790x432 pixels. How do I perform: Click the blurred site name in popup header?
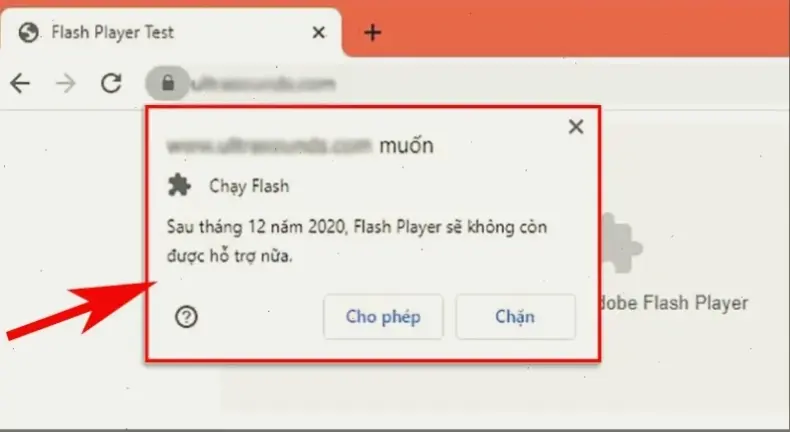[270, 145]
